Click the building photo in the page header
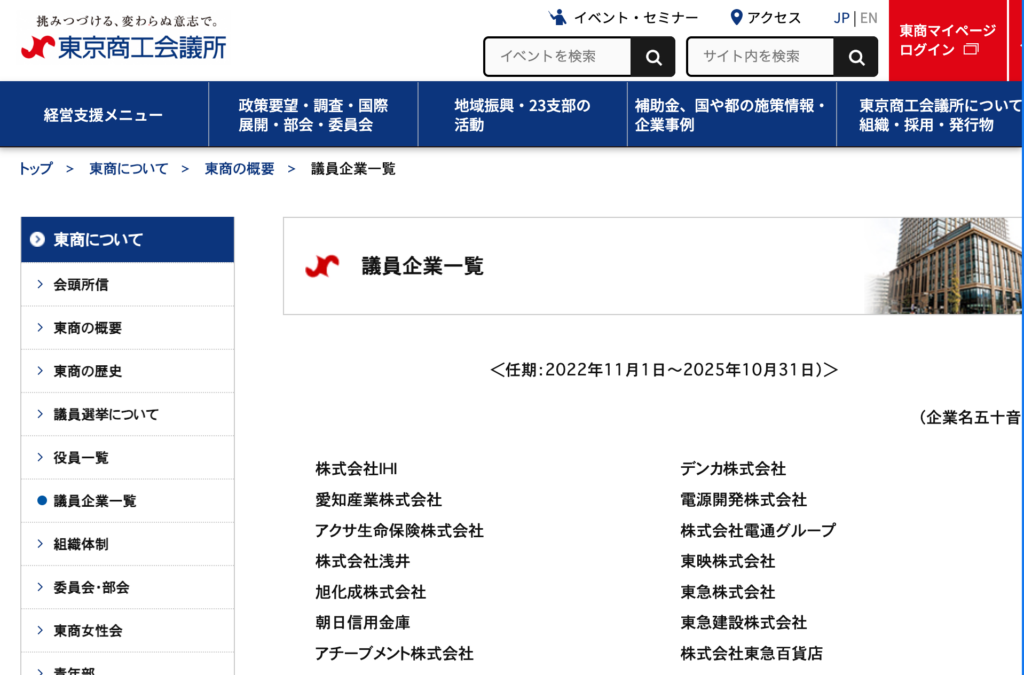The width and height of the screenshot is (1024, 675). coord(944,266)
